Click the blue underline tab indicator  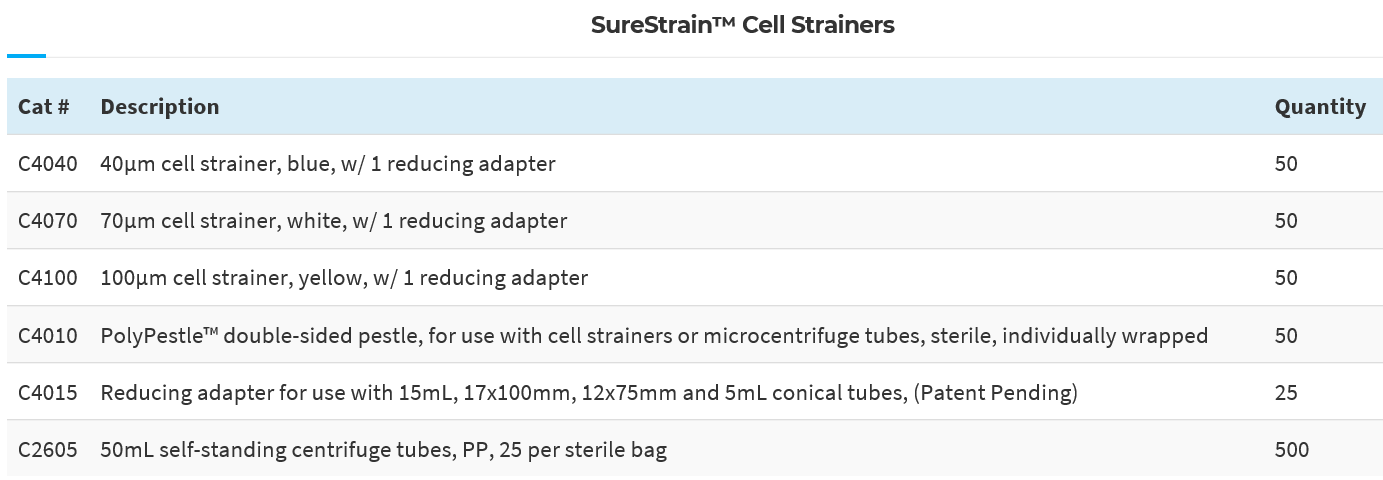[26, 56]
